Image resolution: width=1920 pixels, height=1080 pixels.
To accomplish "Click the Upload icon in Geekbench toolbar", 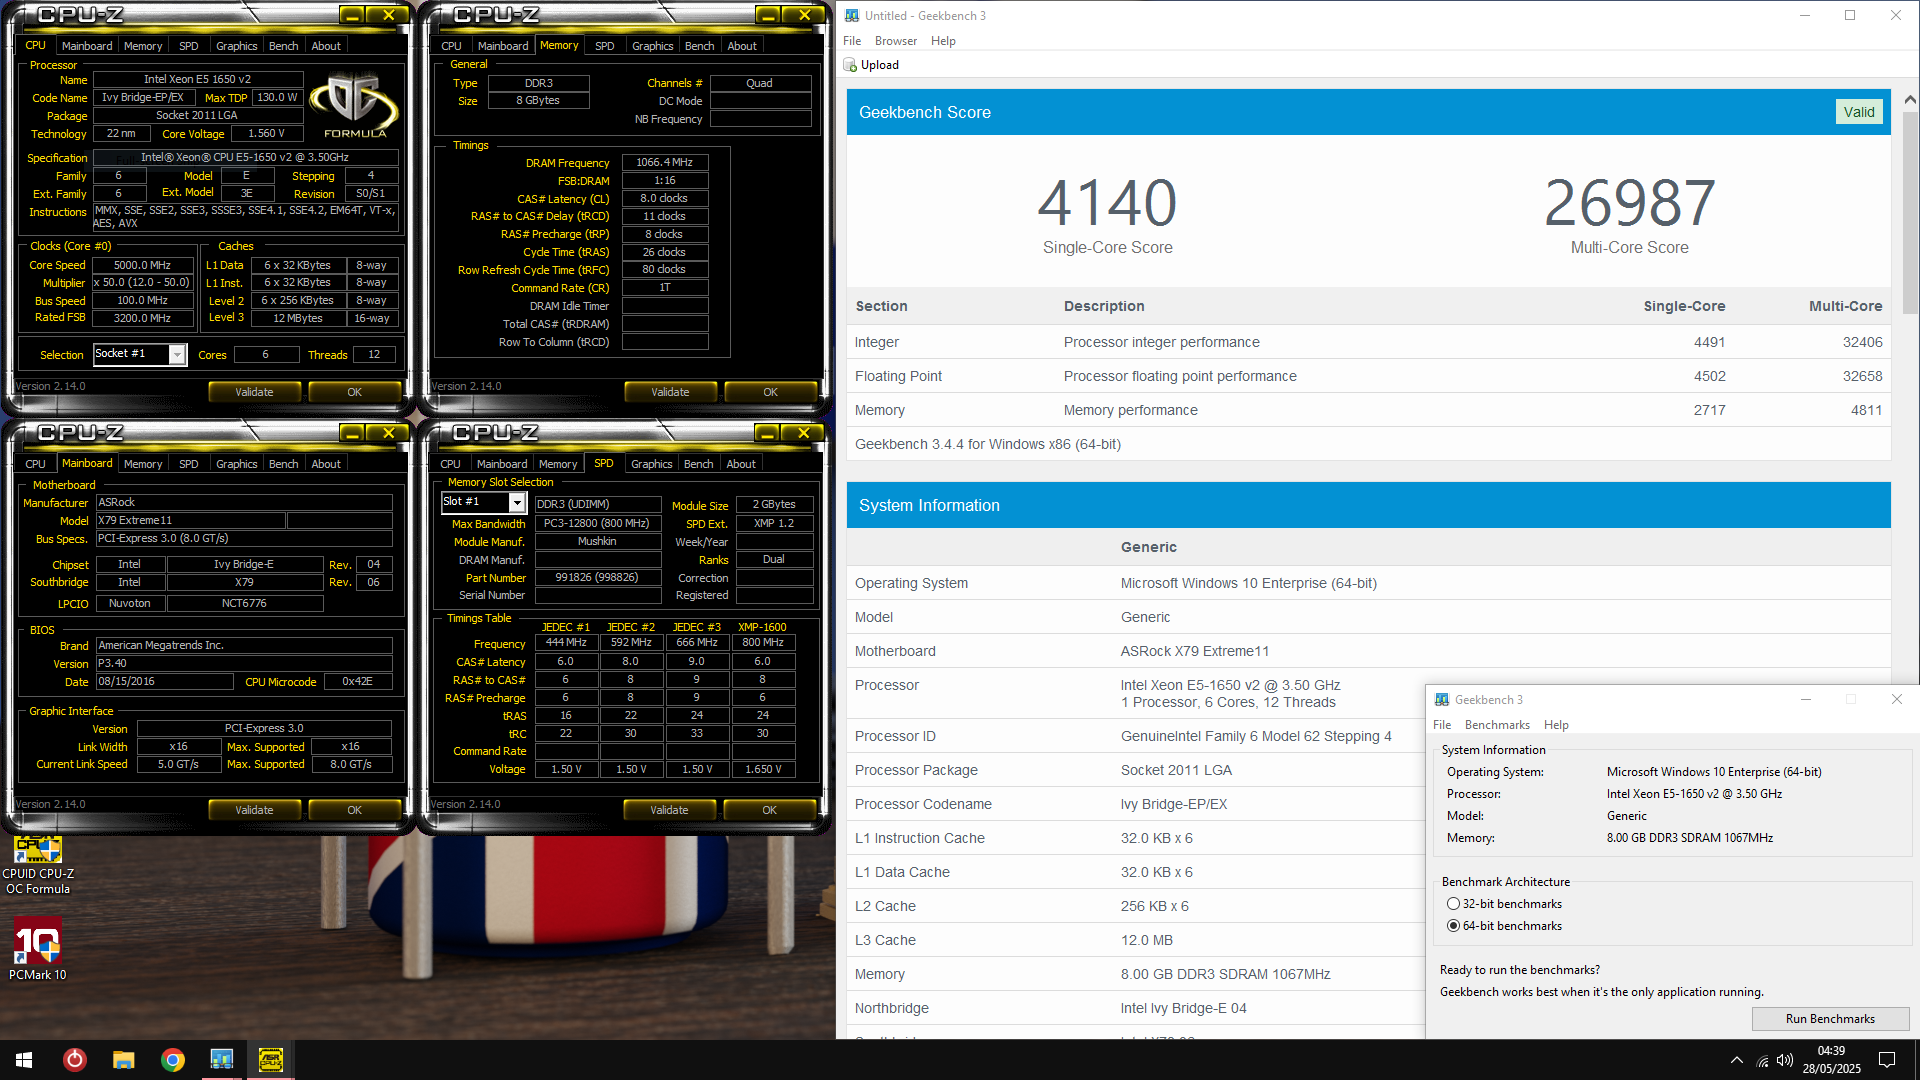I will (851, 65).
